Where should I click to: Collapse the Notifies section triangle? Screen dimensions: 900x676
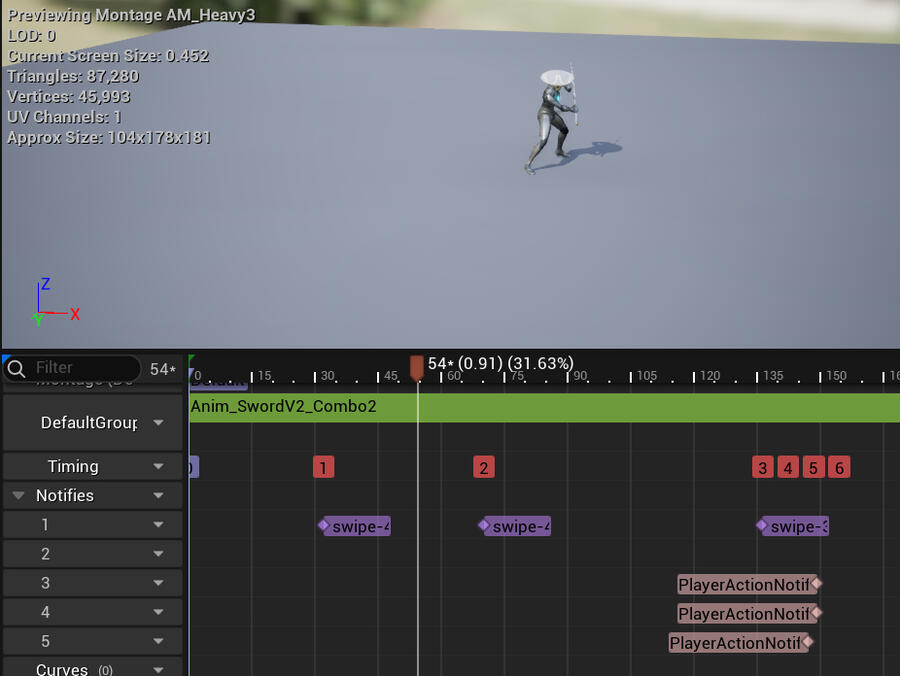click(x=18, y=496)
